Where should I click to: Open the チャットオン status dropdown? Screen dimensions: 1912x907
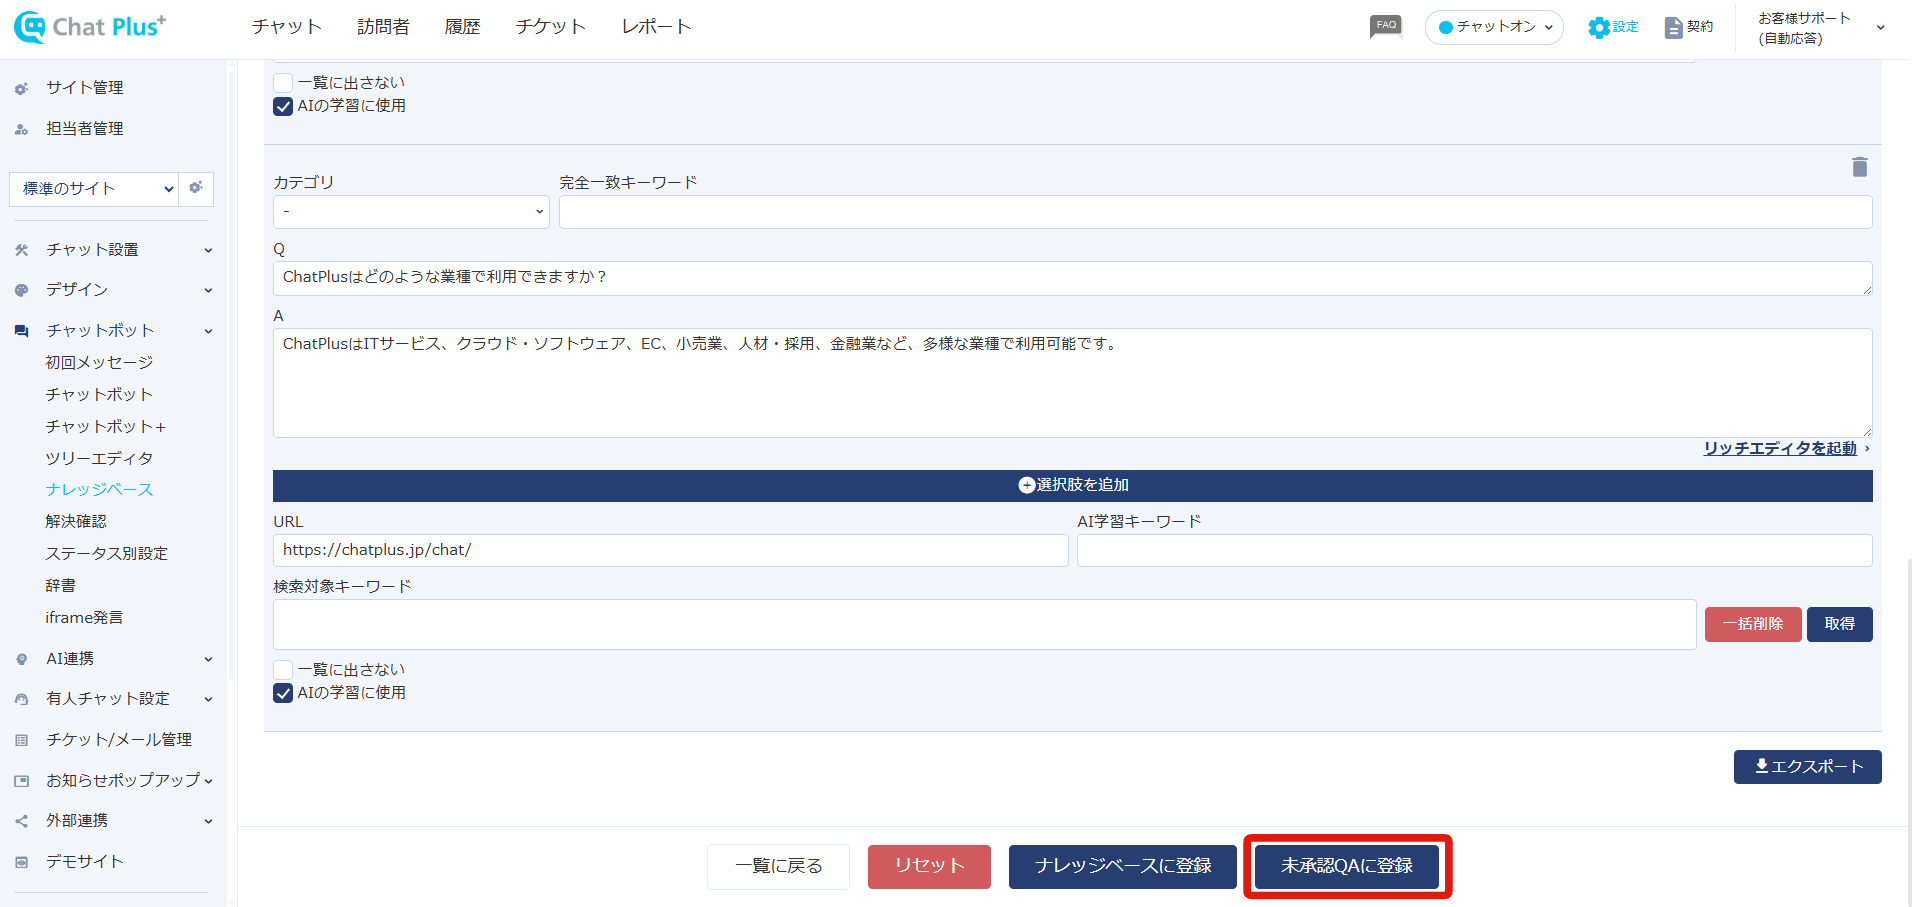(1494, 27)
